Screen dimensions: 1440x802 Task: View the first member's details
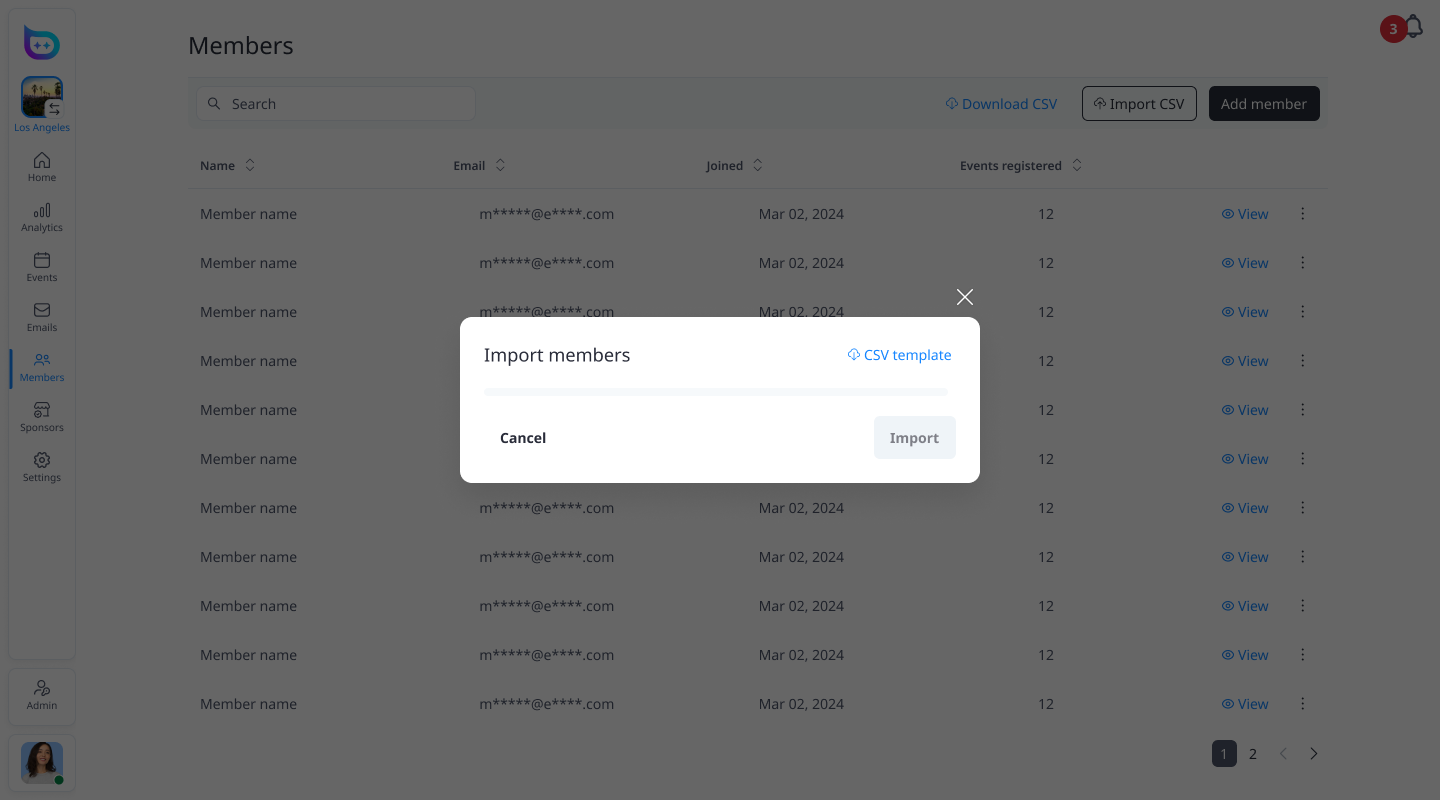pyautogui.click(x=1245, y=214)
